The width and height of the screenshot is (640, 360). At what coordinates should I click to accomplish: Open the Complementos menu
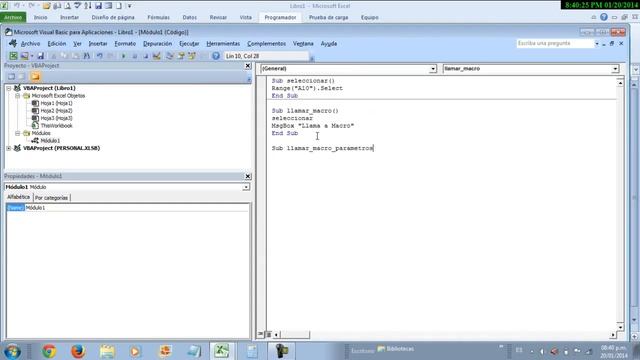coord(267,44)
